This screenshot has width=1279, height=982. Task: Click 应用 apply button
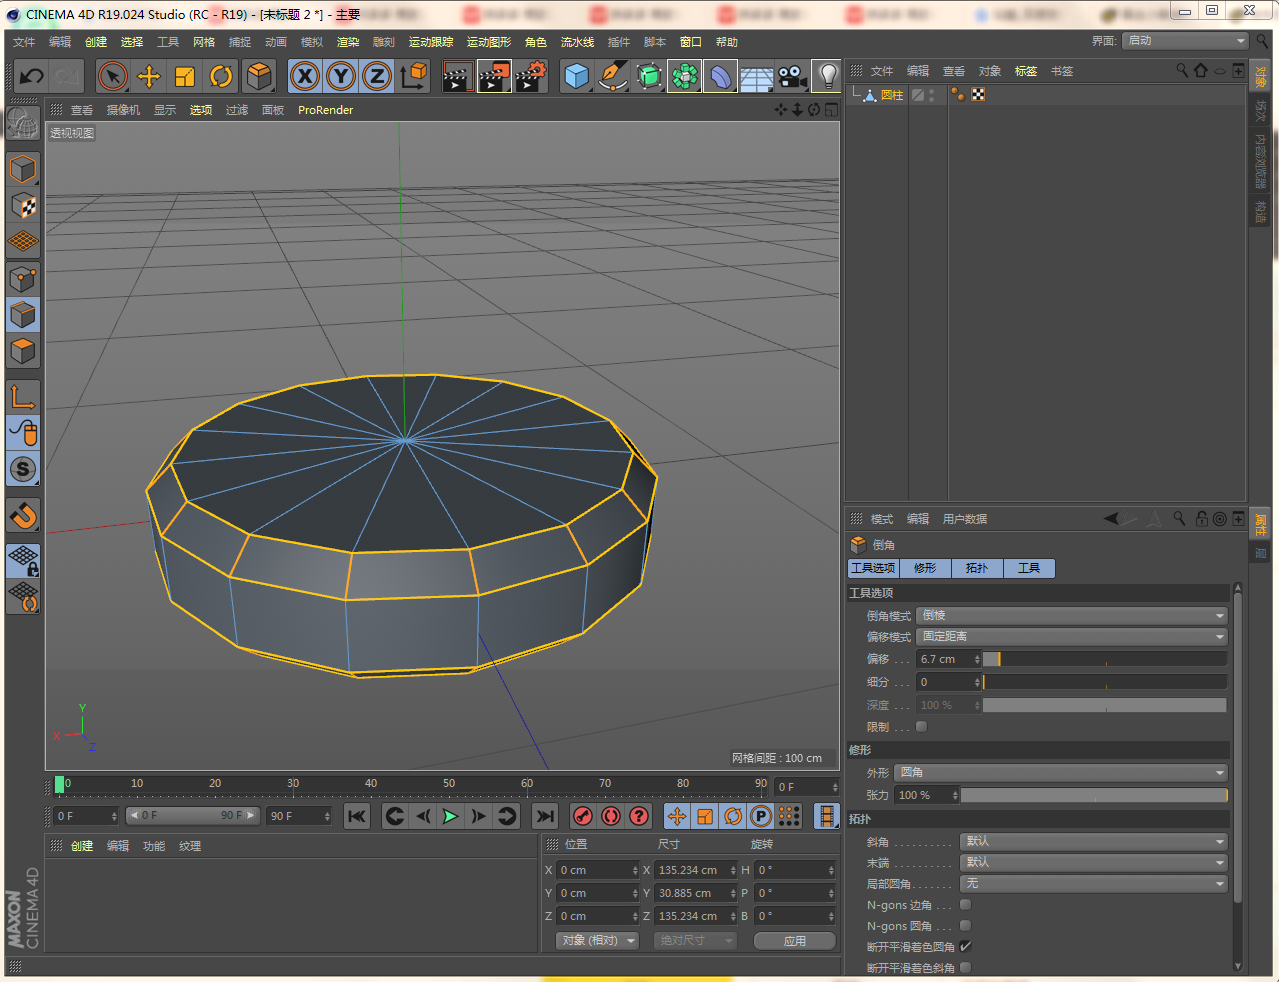coord(795,941)
